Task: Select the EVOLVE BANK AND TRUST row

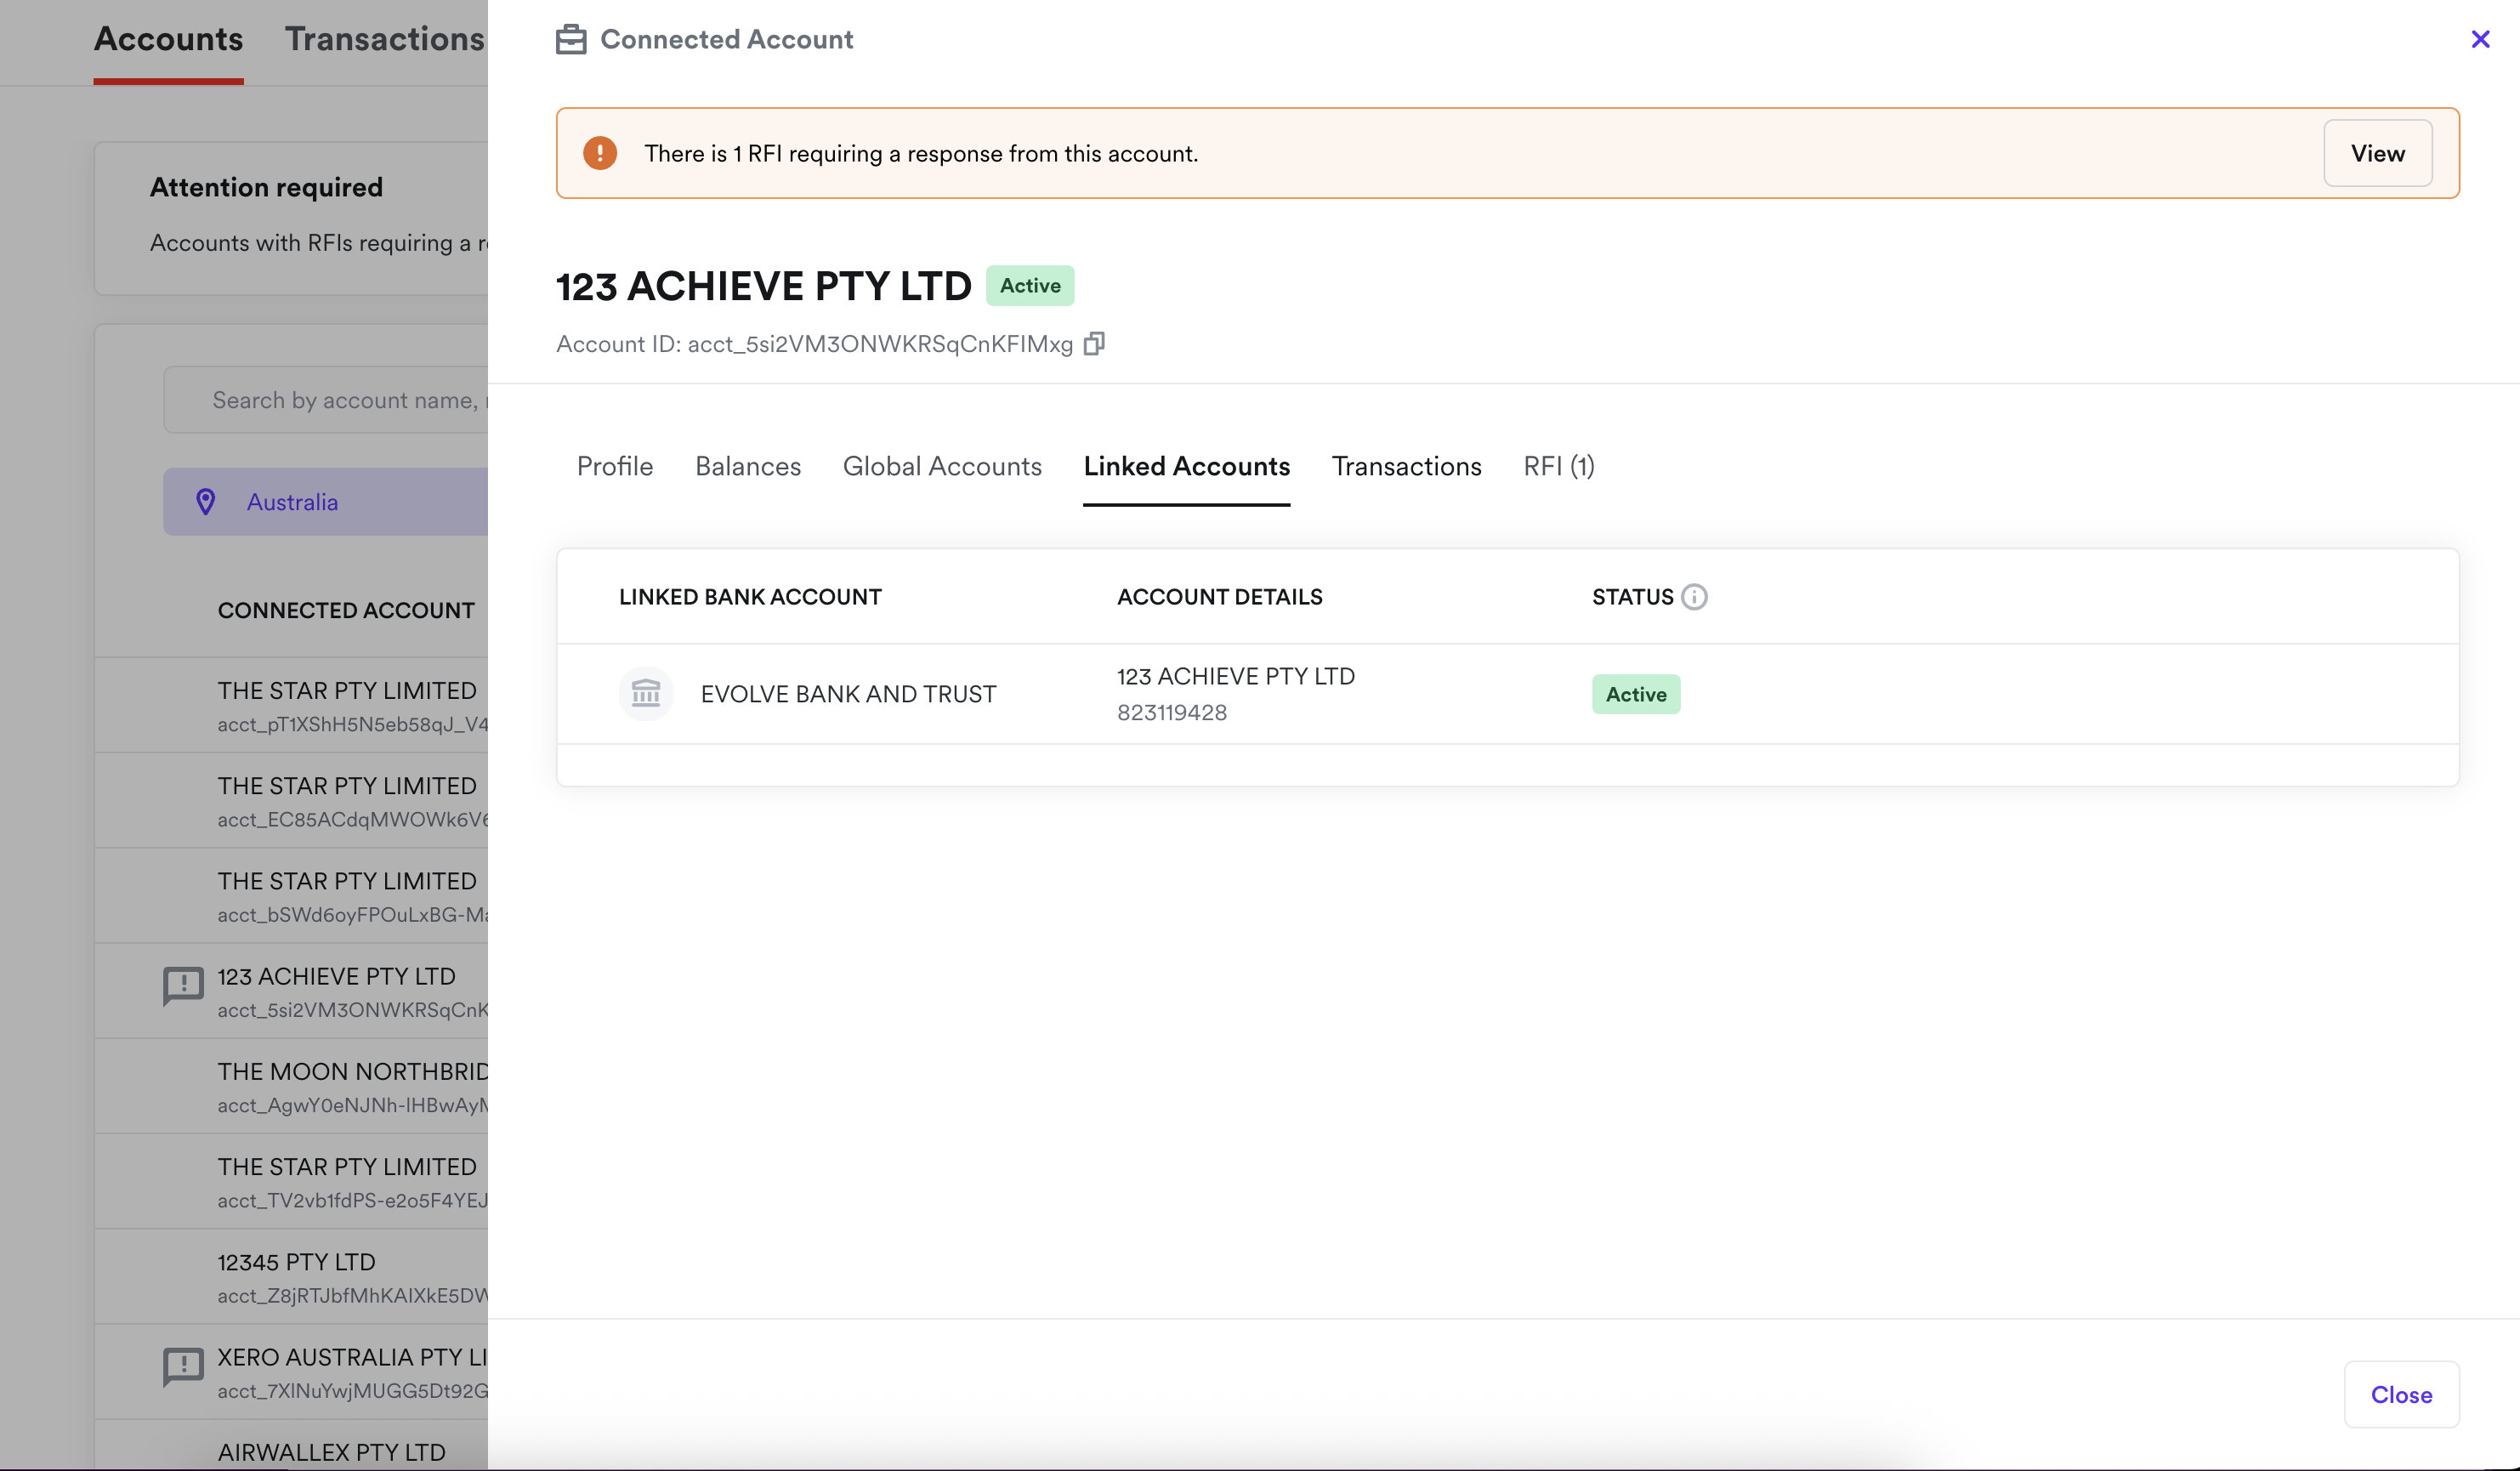Action: click(x=848, y=694)
